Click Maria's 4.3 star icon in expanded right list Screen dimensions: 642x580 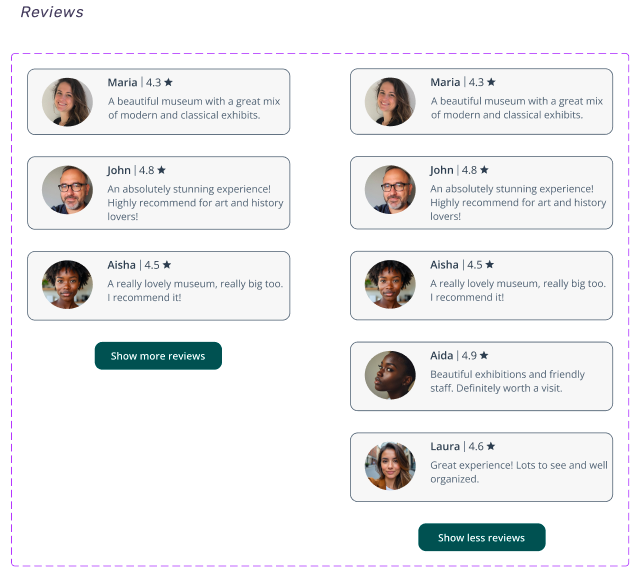pyautogui.click(x=491, y=82)
